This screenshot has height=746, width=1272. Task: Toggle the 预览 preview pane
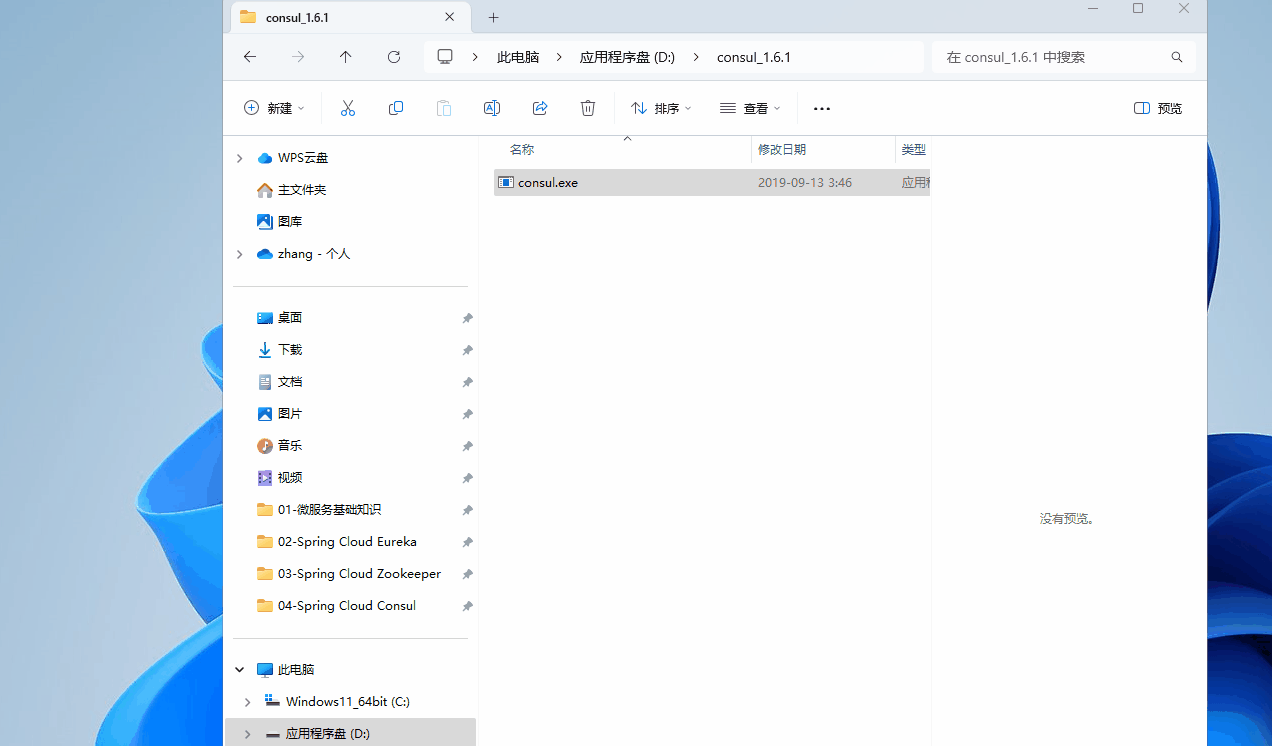coord(1158,108)
